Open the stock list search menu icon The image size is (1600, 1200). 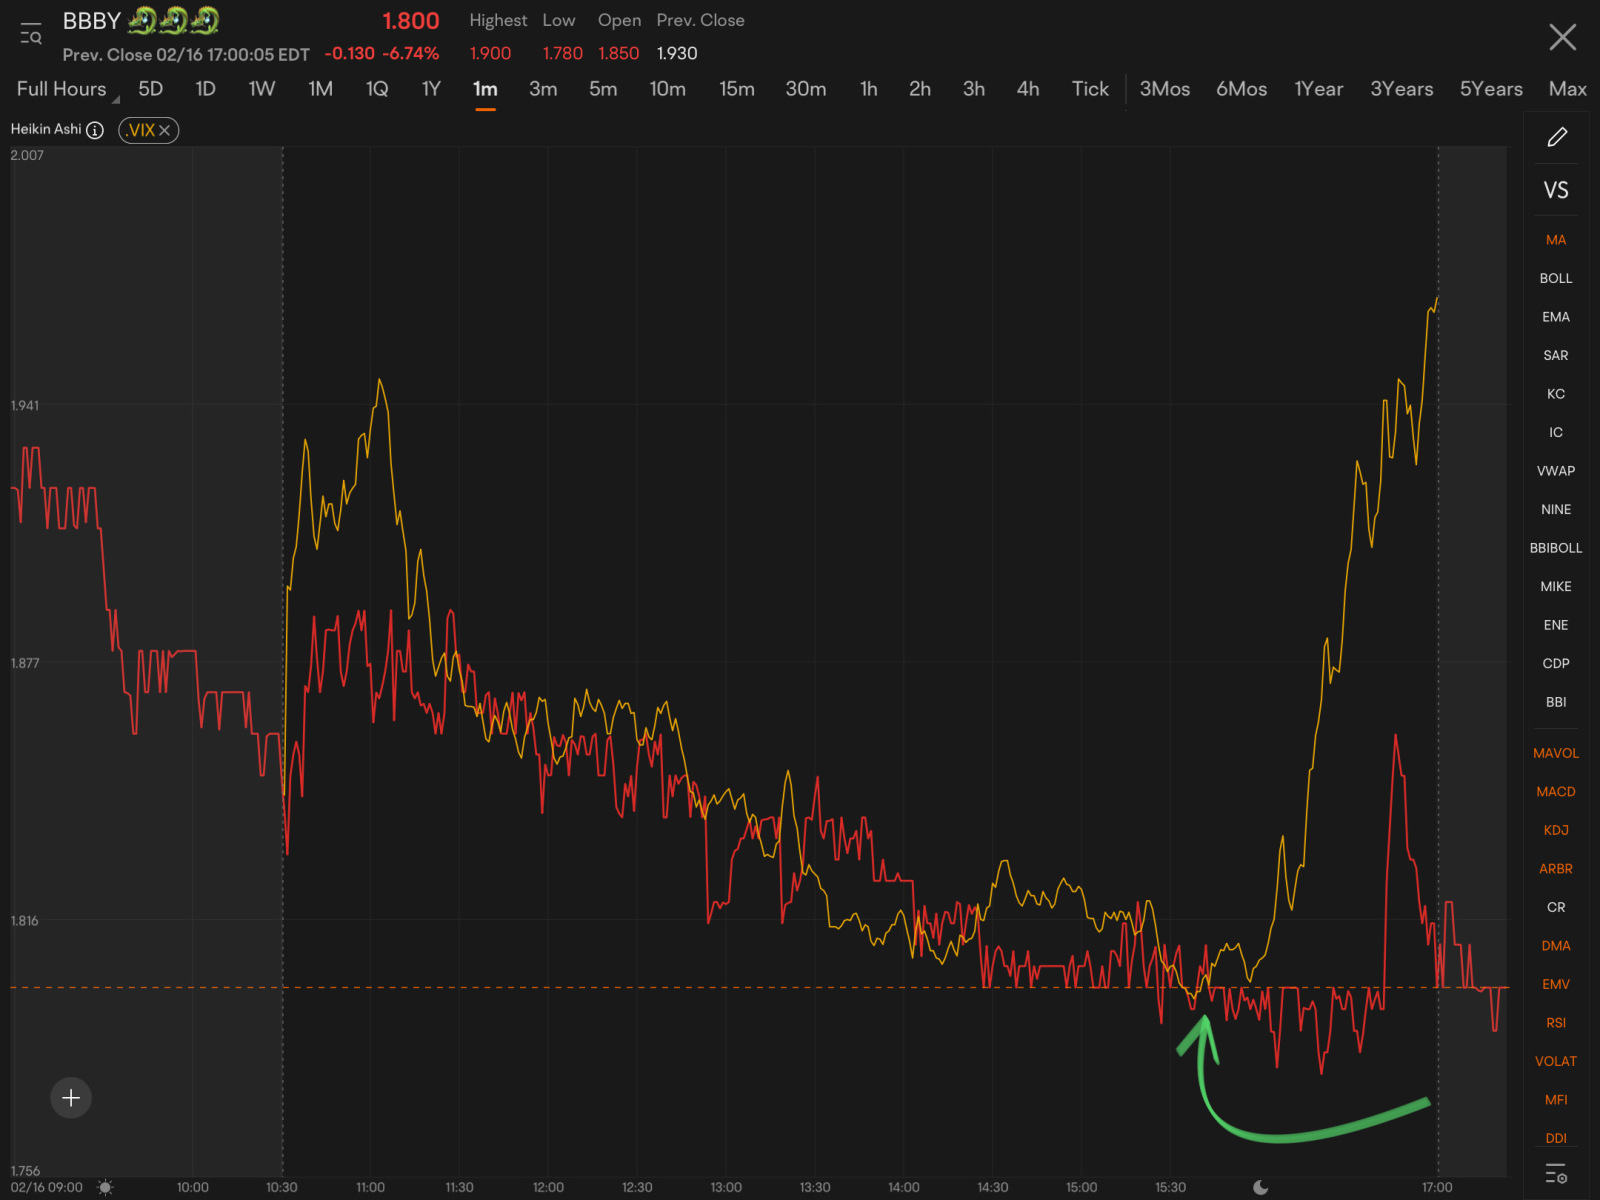31,34
